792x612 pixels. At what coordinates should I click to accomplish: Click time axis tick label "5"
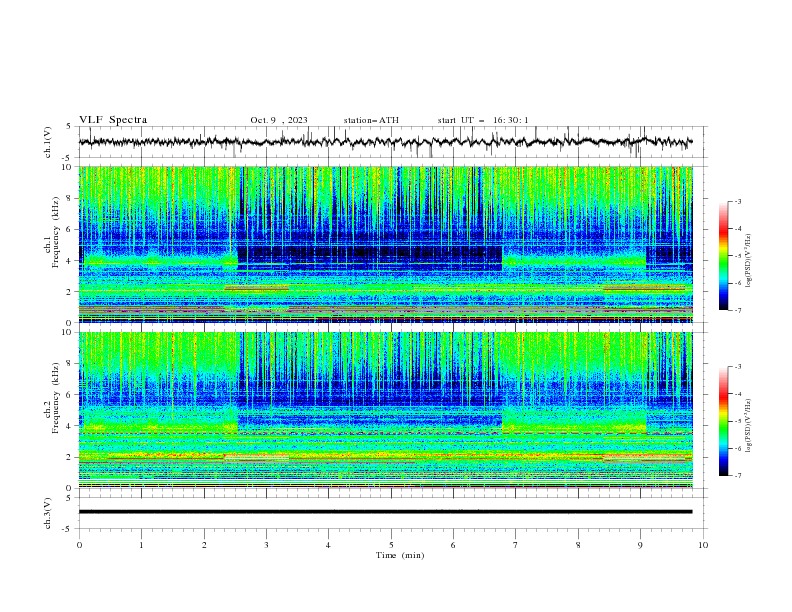point(391,545)
